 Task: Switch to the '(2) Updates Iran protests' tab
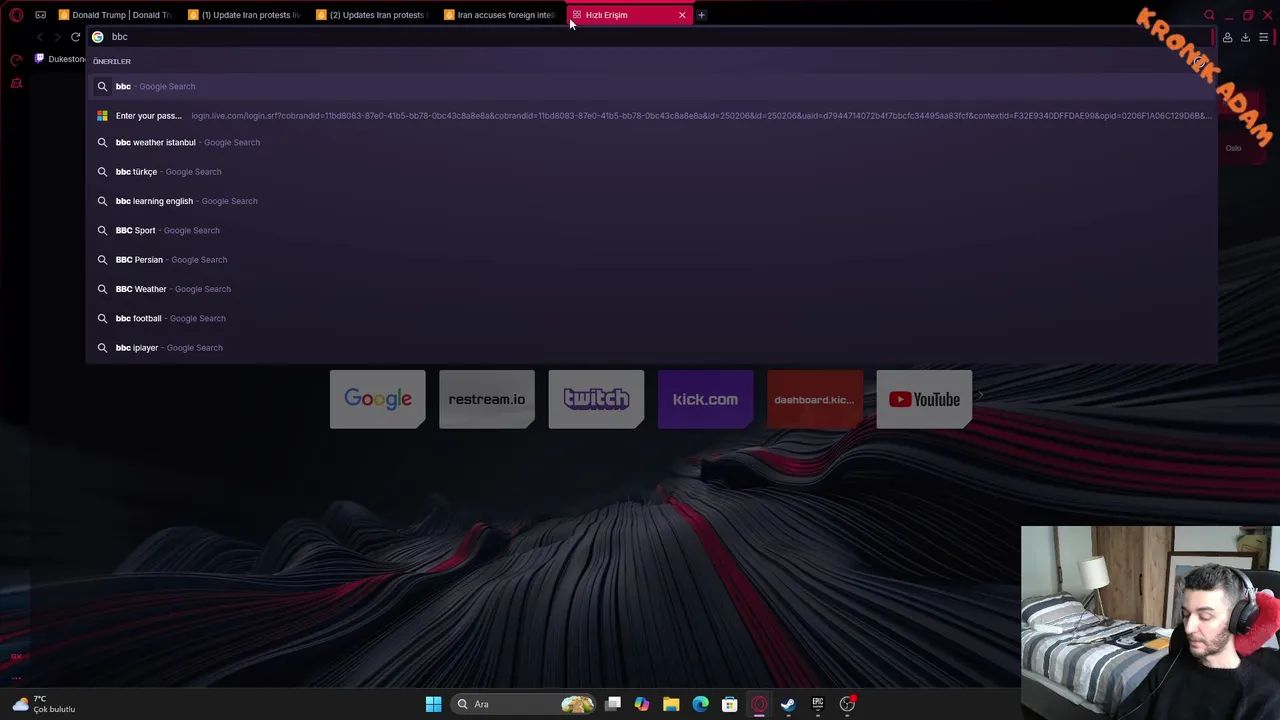pyautogui.click(x=372, y=15)
